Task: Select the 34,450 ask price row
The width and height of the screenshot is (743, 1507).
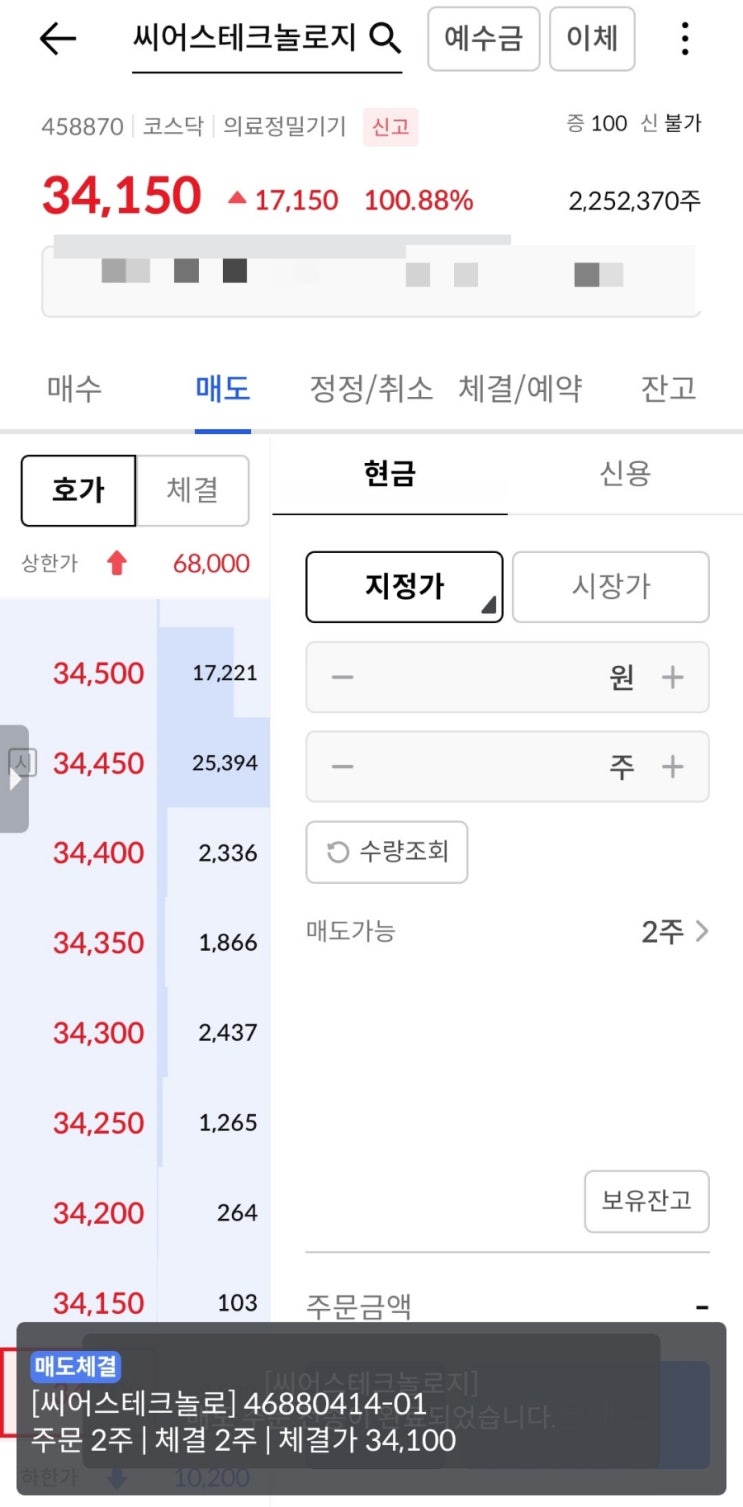Action: (x=135, y=763)
